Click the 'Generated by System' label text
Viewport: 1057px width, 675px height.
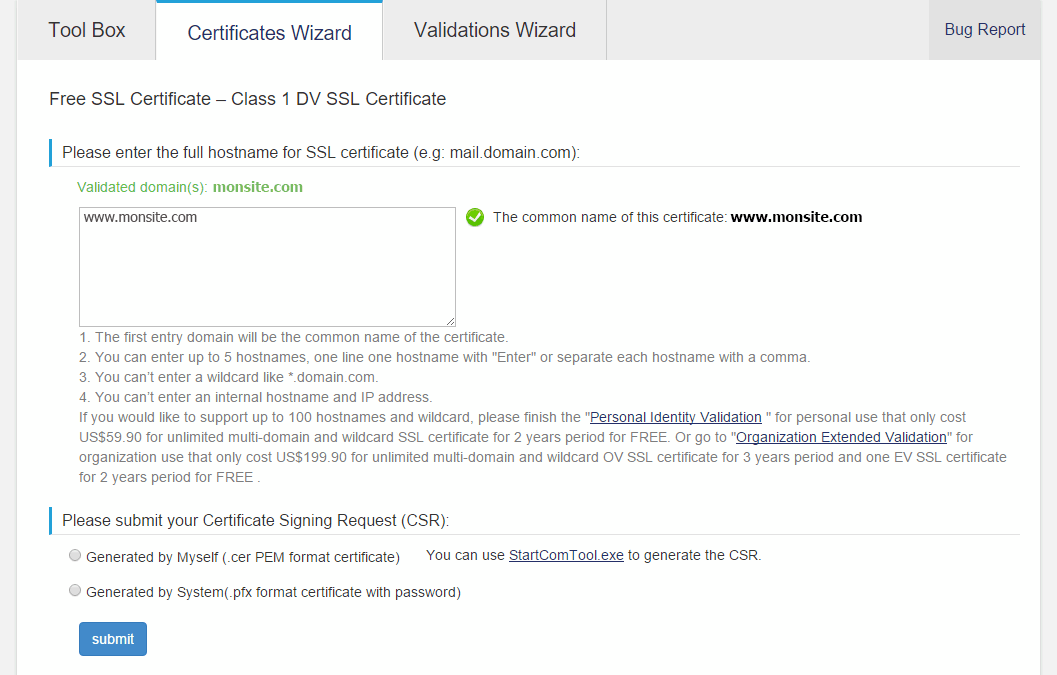click(x=273, y=592)
